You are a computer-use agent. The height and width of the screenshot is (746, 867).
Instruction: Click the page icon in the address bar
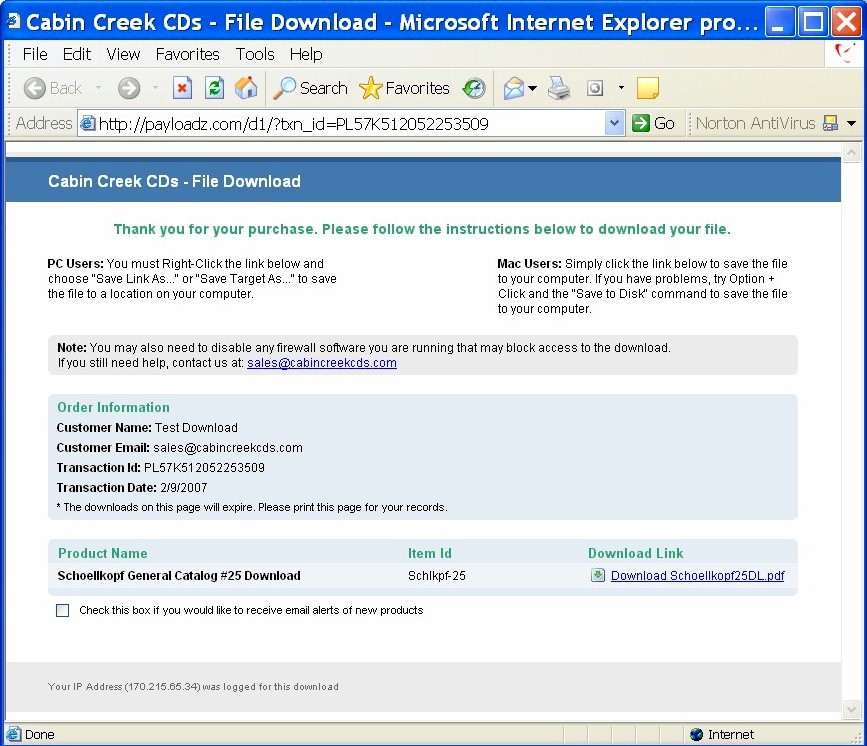click(87, 123)
